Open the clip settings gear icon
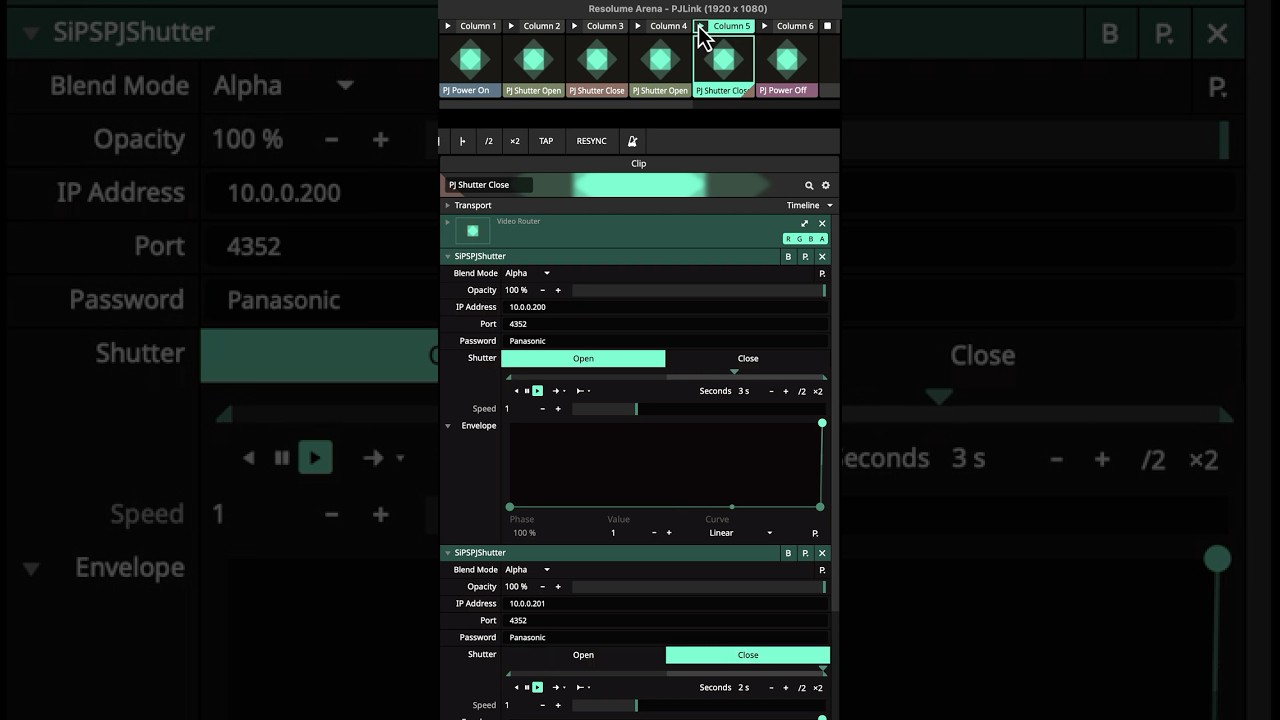1280x720 pixels. [x=825, y=185]
